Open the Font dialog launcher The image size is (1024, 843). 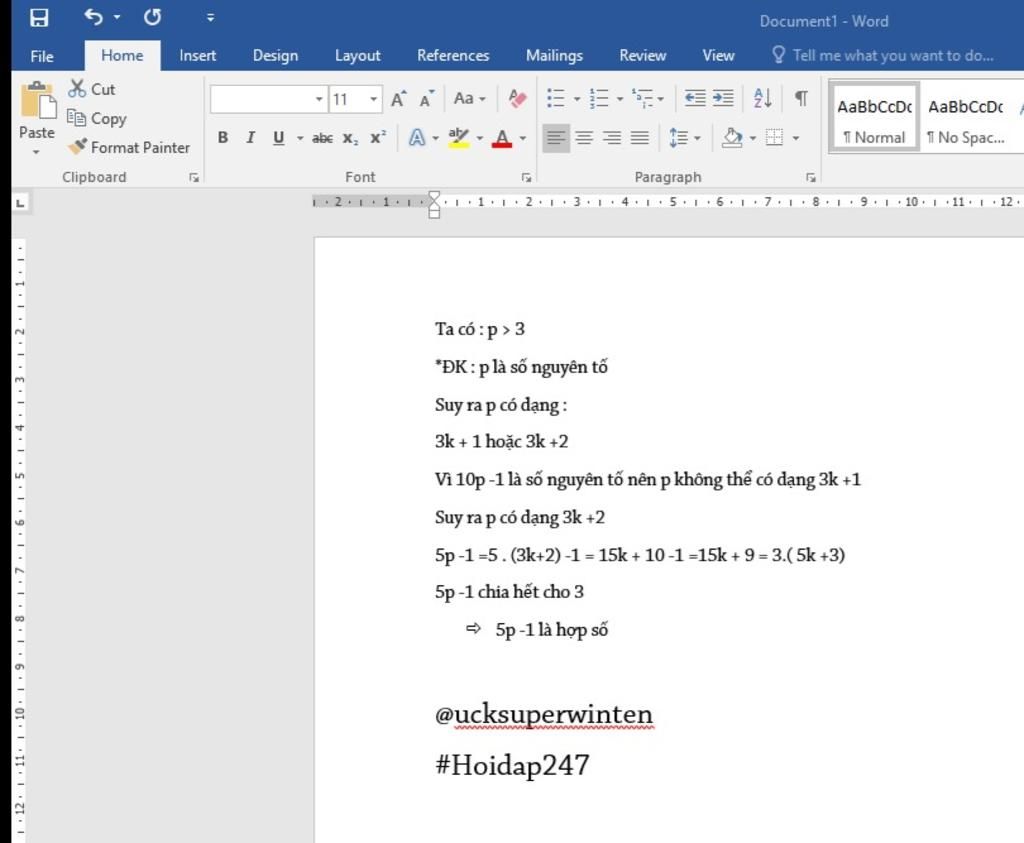526,178
